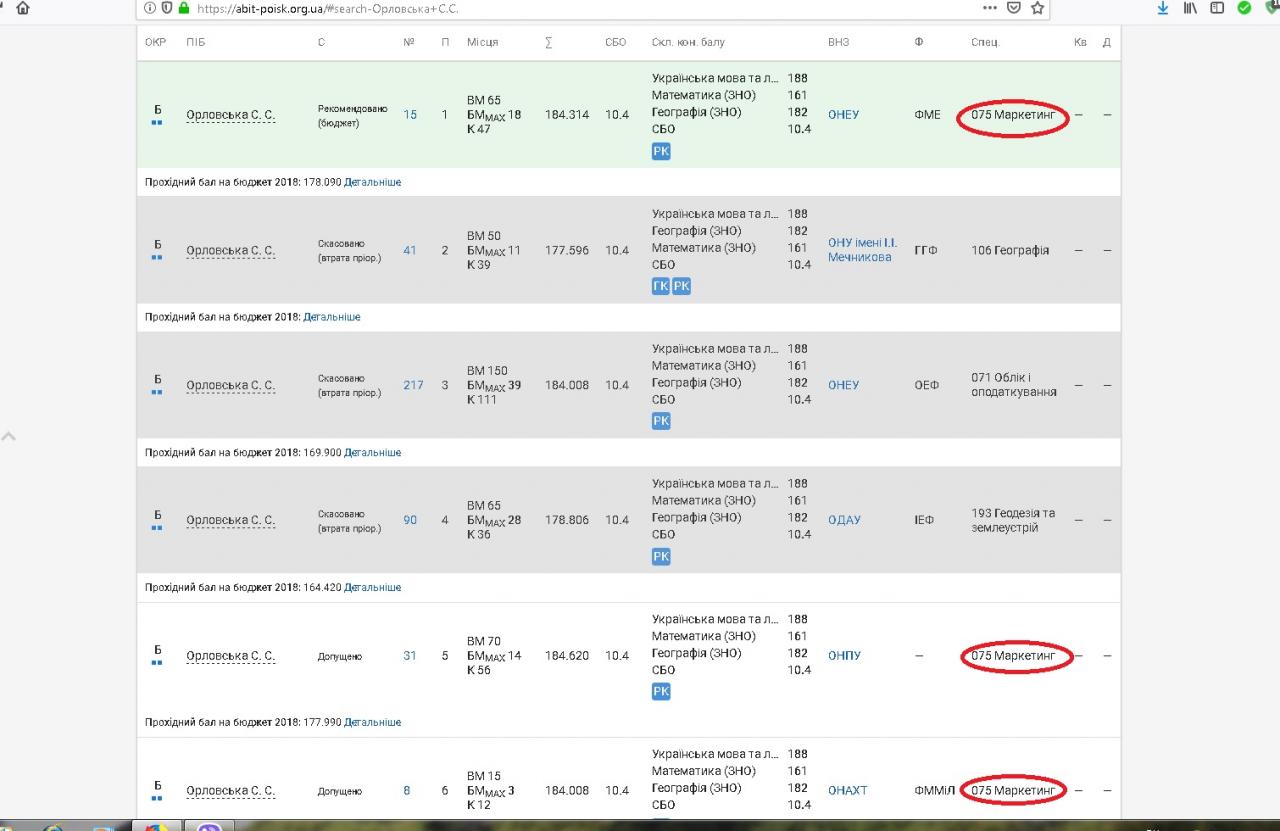Image resolution: width=1280 pixels, height=831 pixels.
Task: Click the green padlock security icon
Action: pyautogui.click(x=183, y=8)
